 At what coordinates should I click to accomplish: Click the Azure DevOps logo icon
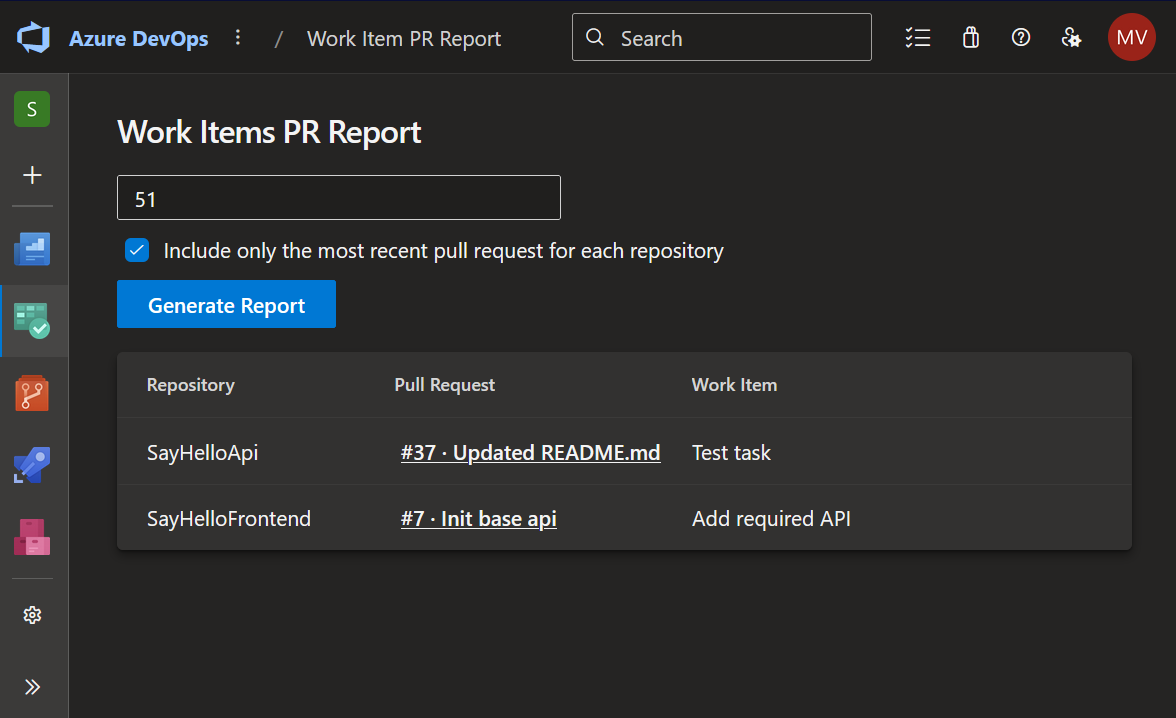click(x=34, y=38)
